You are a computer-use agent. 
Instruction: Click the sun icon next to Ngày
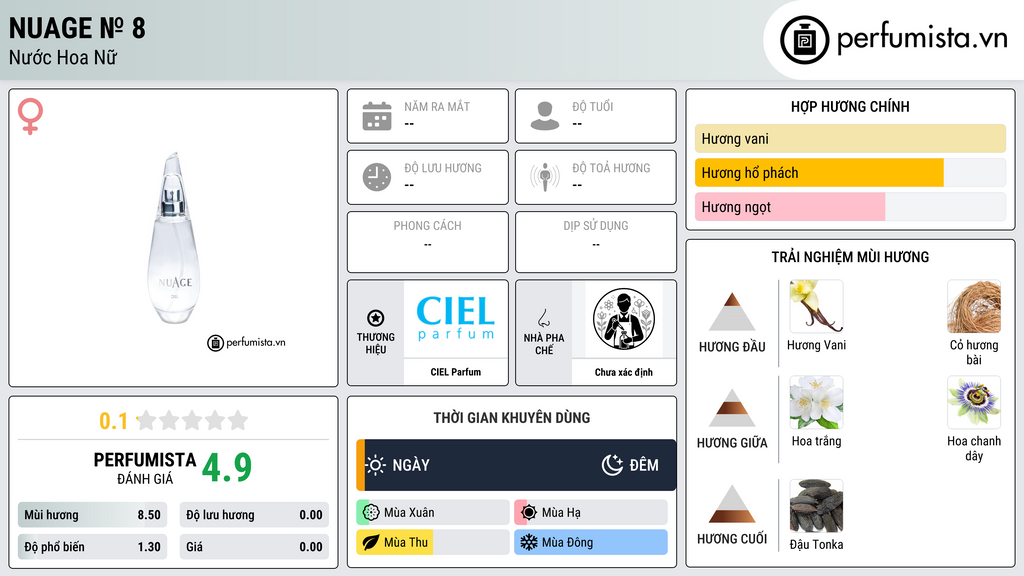click(376, 465)
